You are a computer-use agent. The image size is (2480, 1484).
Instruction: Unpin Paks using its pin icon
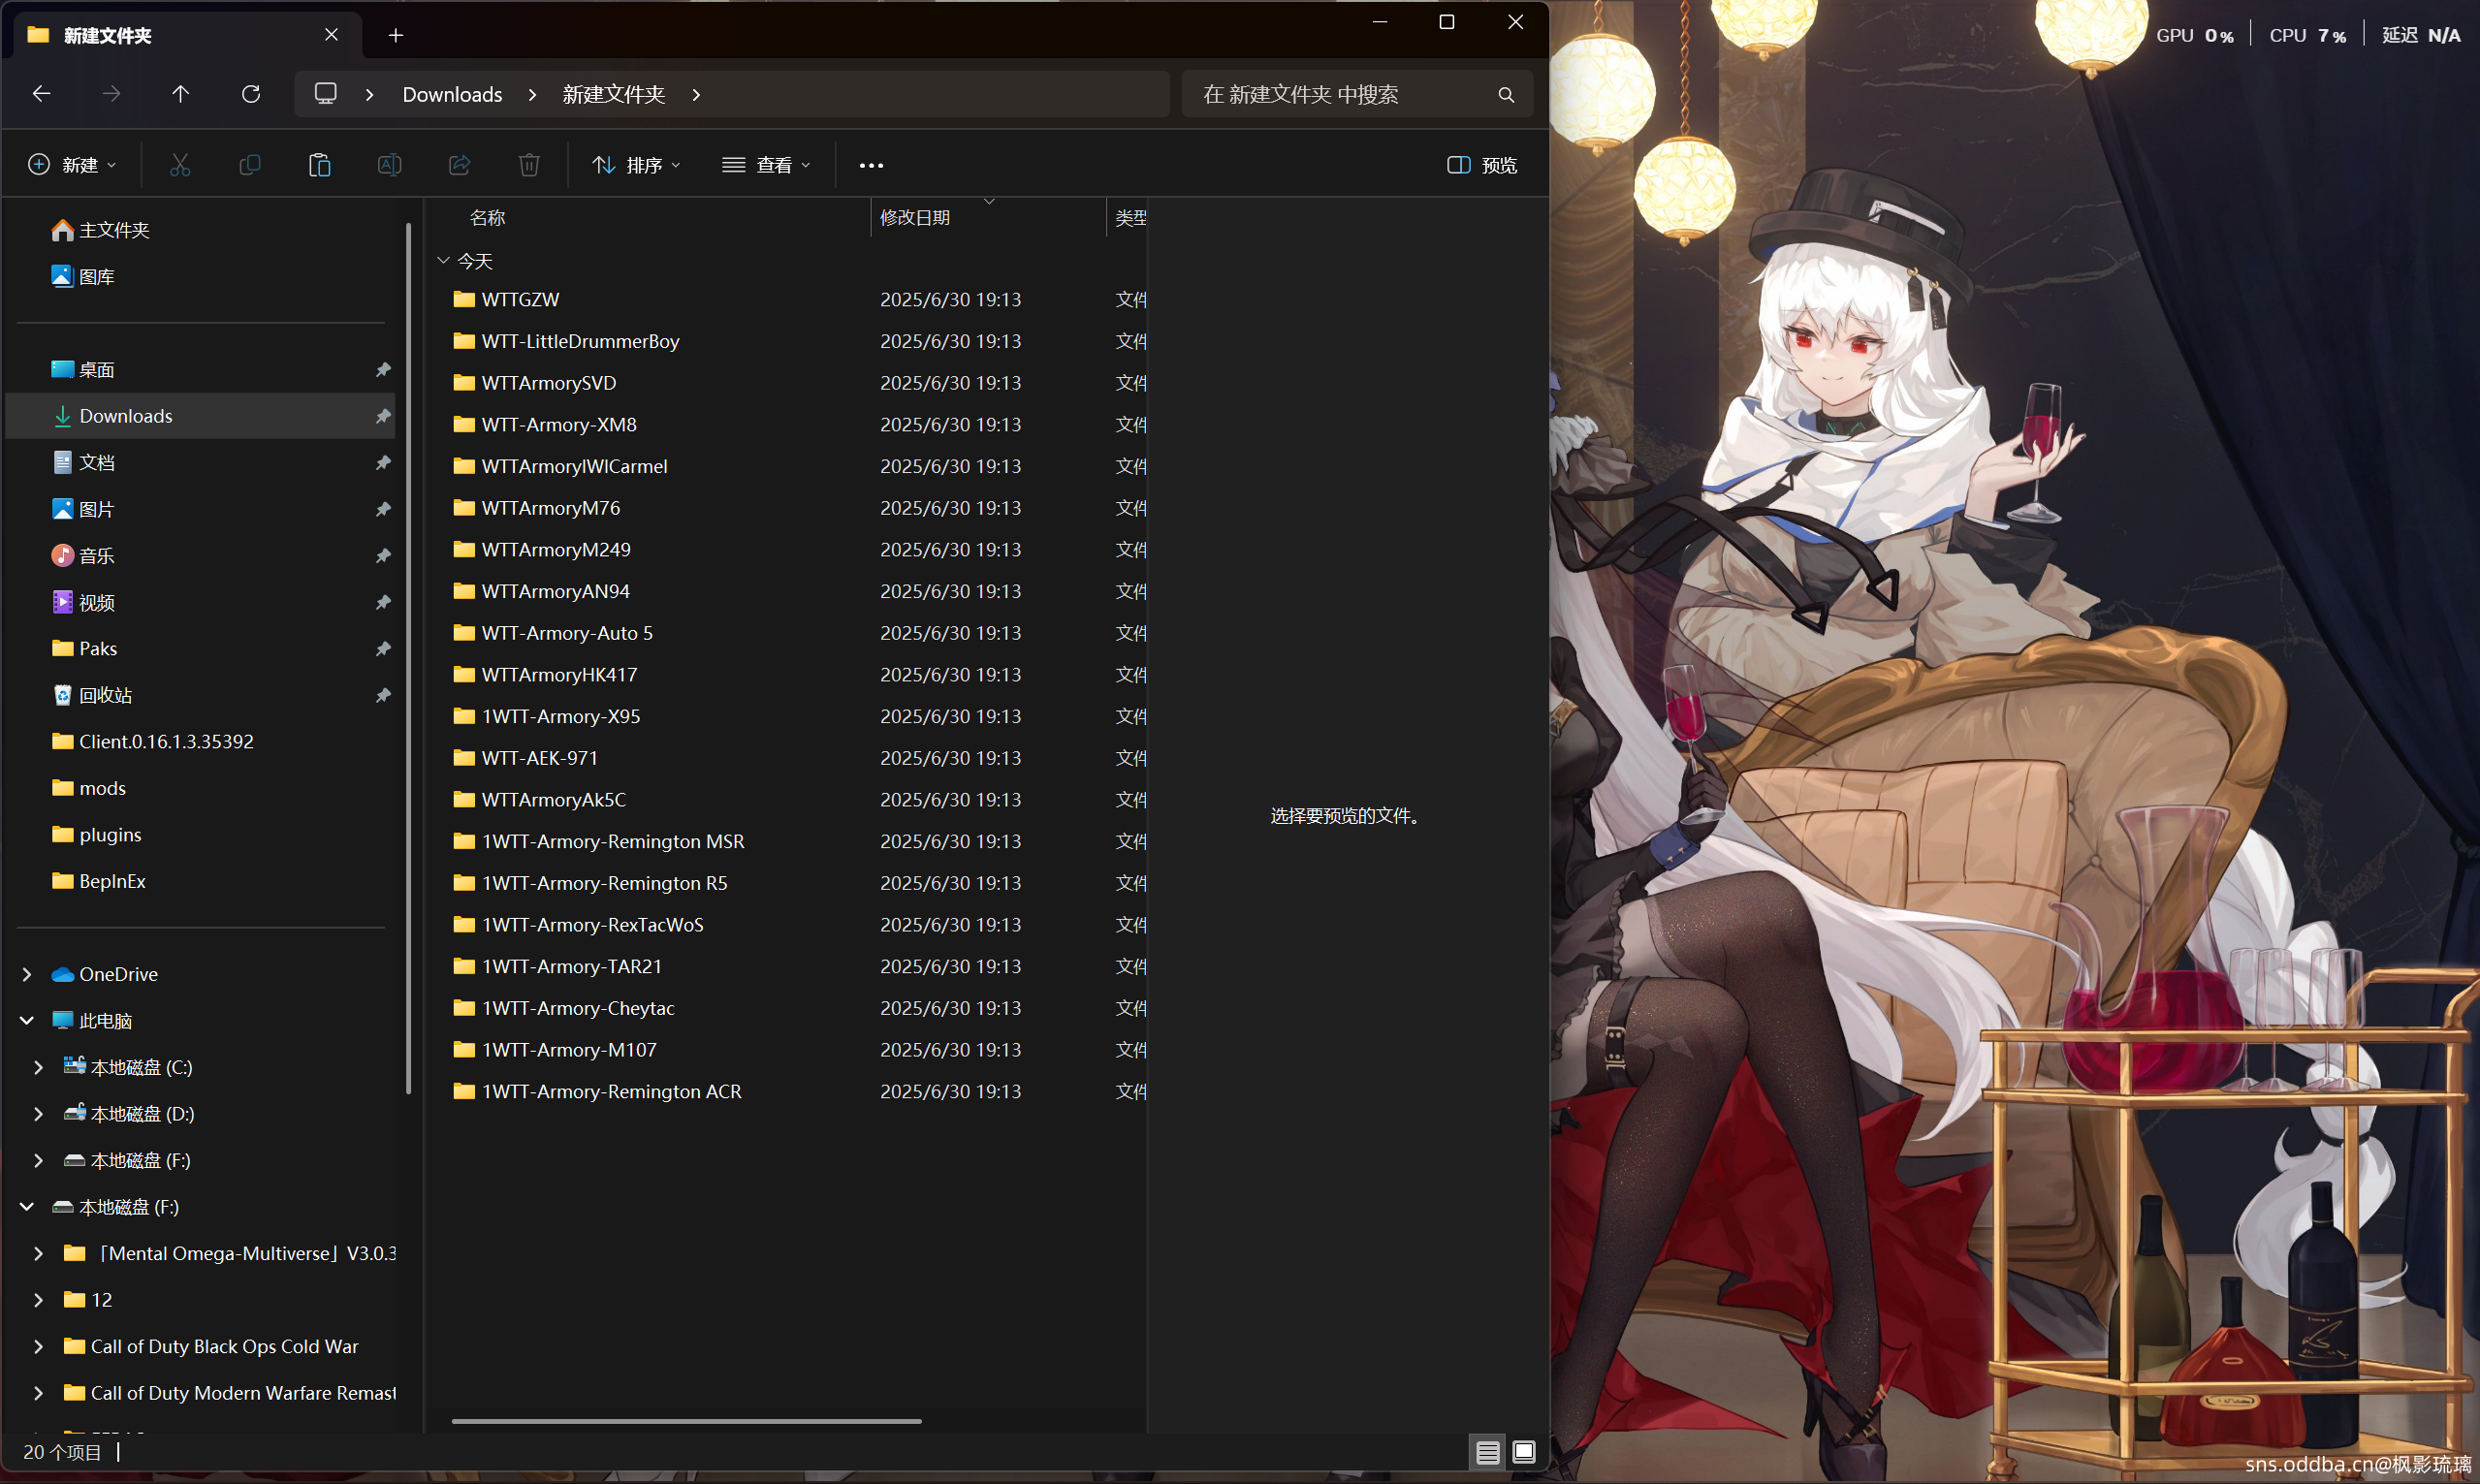(x=383, y=649)
